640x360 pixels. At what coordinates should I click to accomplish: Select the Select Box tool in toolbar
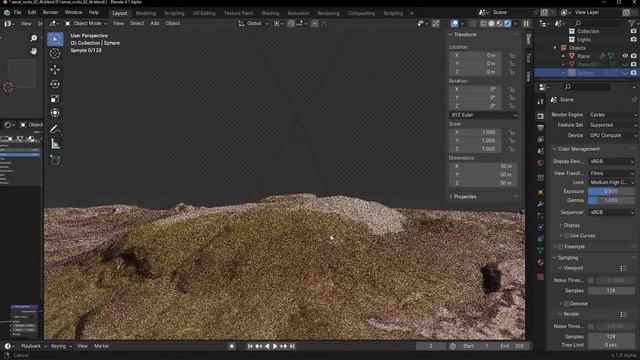55,39
